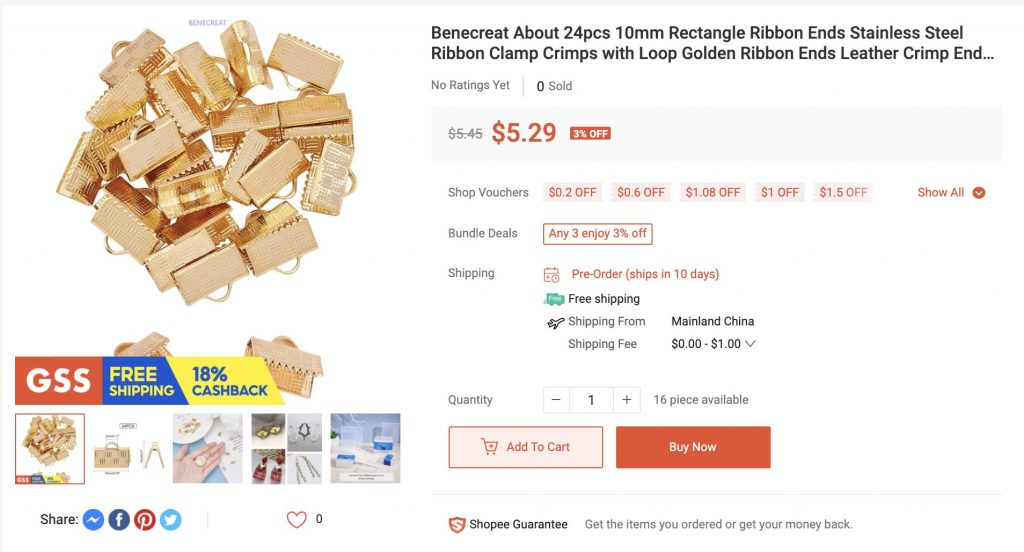
Task: Click the Shopee Guarantee shield icon
Action: 457,525
